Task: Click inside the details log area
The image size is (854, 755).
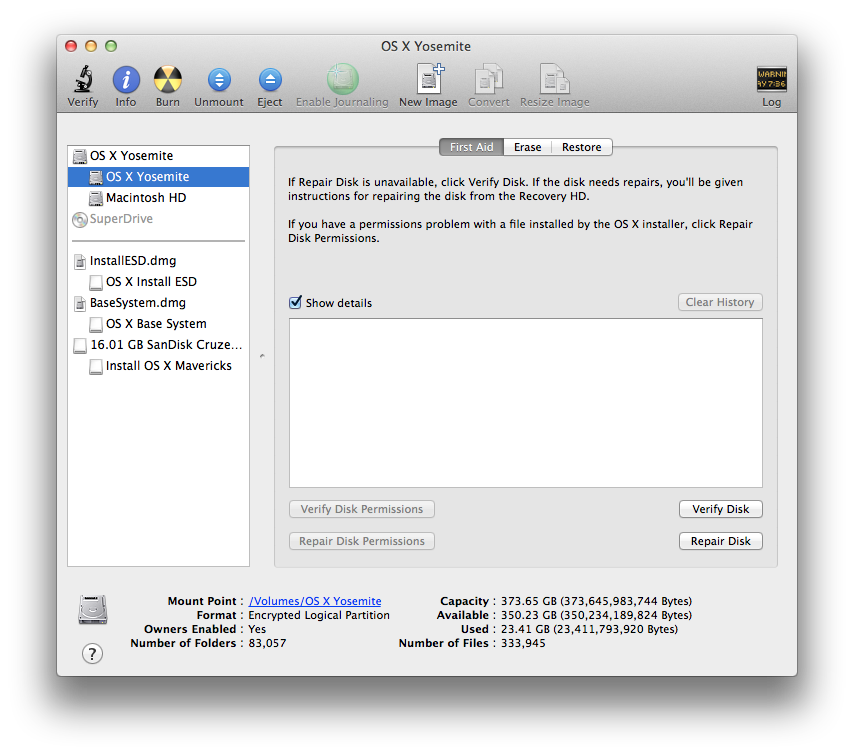Action: tap(526, 403)
